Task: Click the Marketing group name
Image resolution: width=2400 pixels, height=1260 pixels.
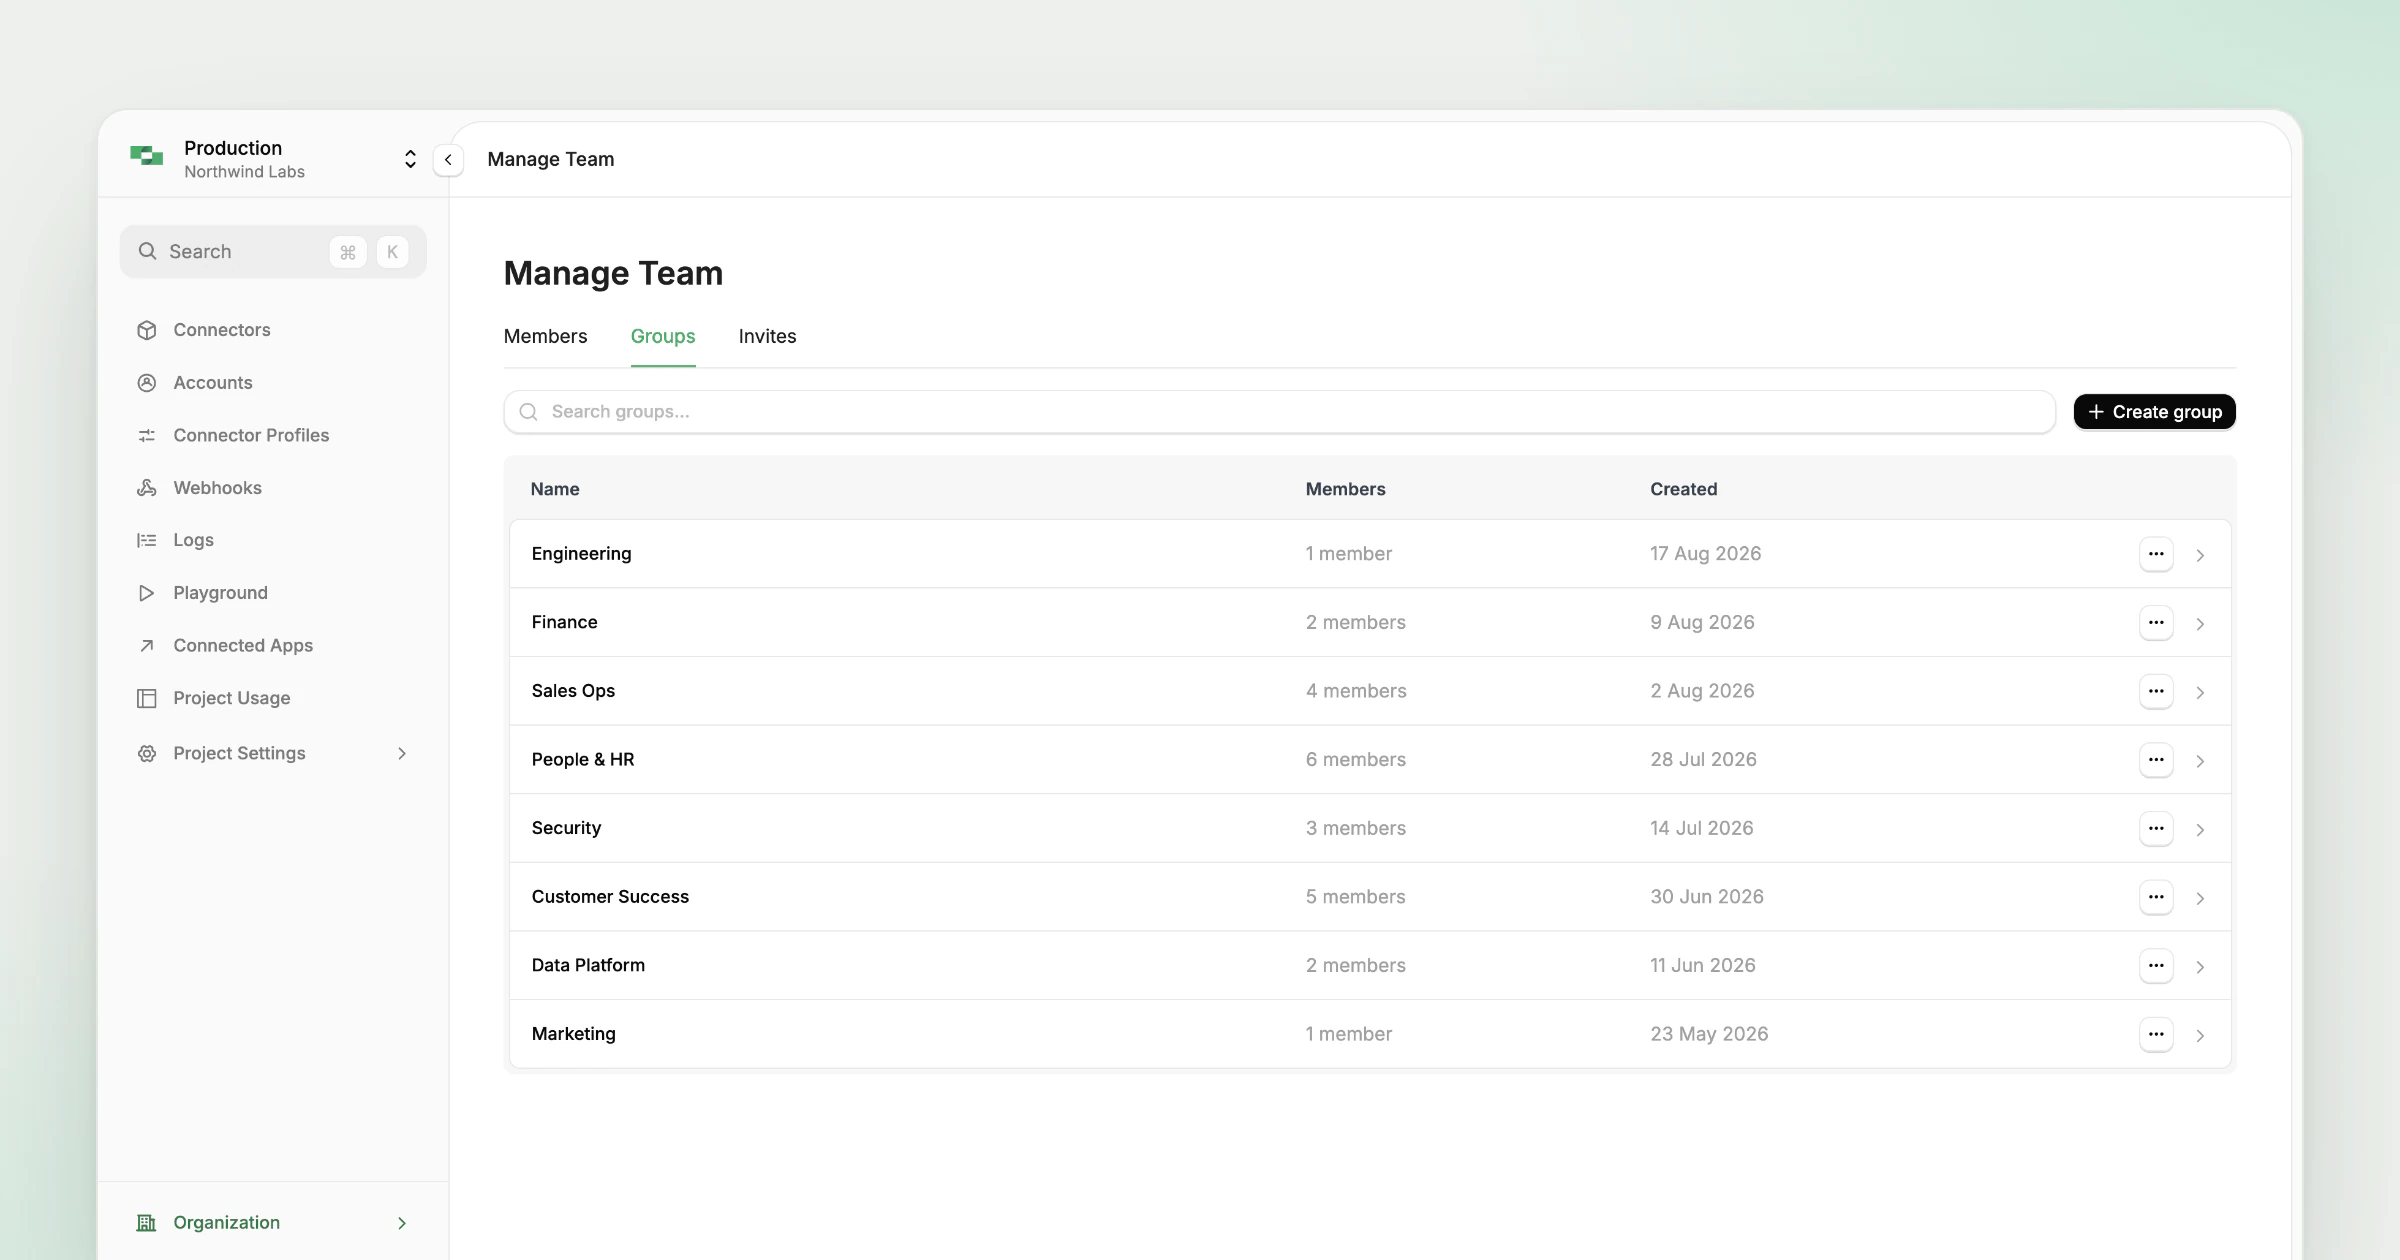Action: (x=573, y=1034)
